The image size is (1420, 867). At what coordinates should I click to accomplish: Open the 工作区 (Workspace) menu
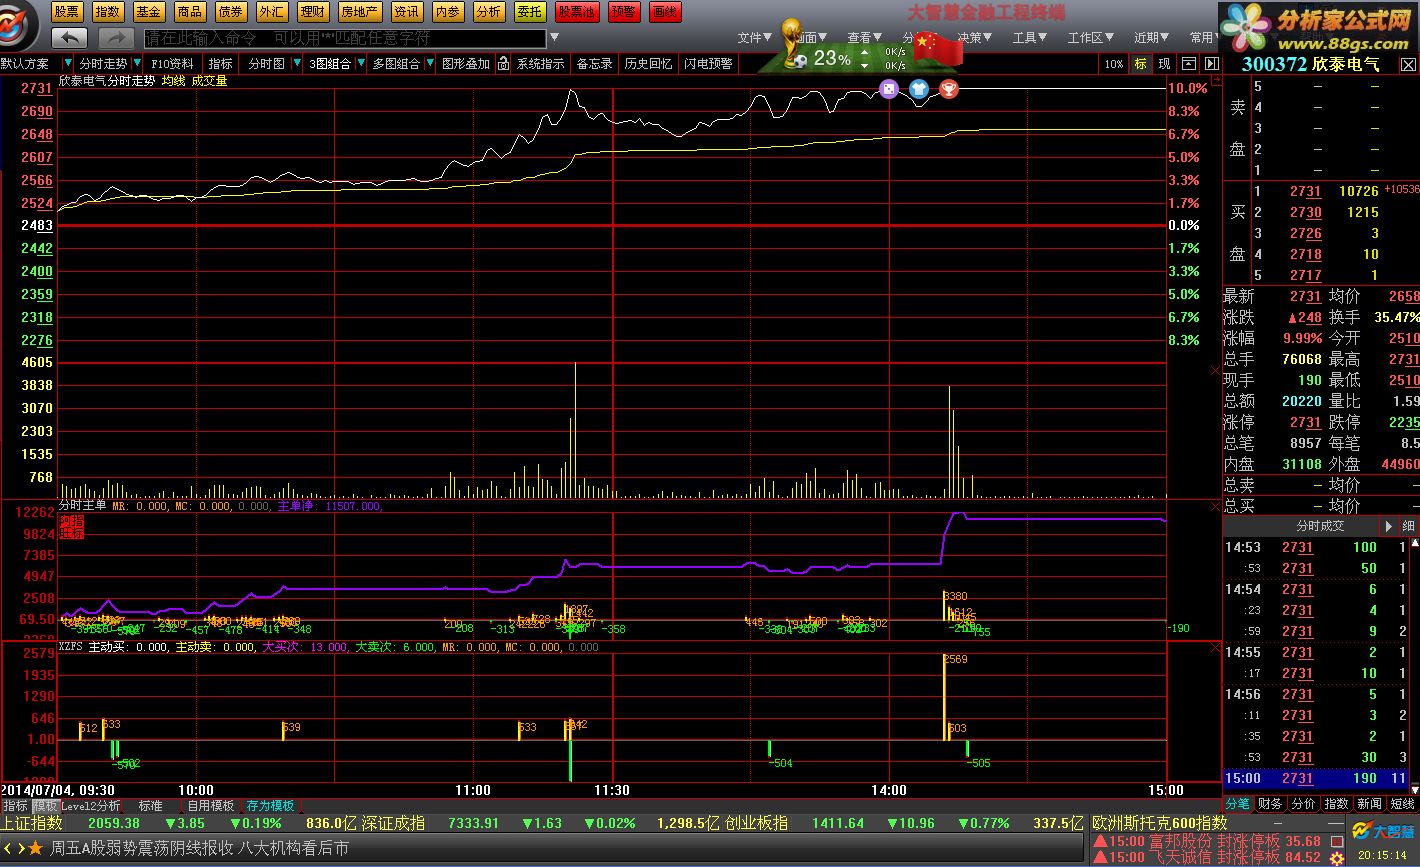point(1091,38)
